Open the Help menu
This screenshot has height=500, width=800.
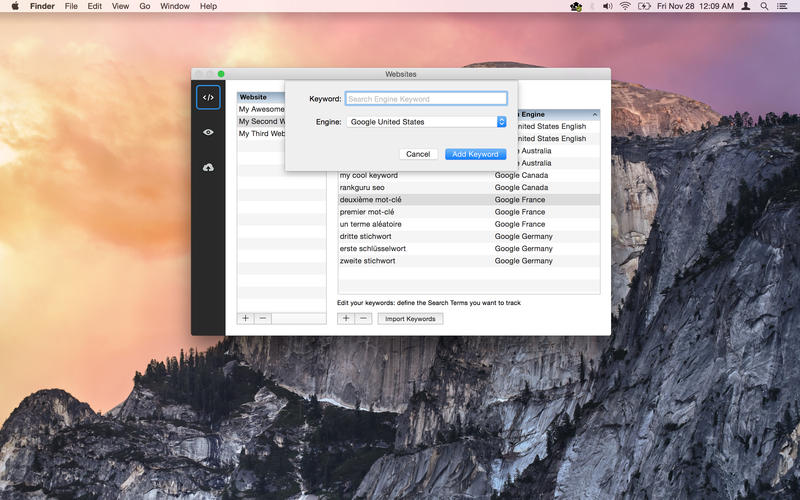(208, 6)
